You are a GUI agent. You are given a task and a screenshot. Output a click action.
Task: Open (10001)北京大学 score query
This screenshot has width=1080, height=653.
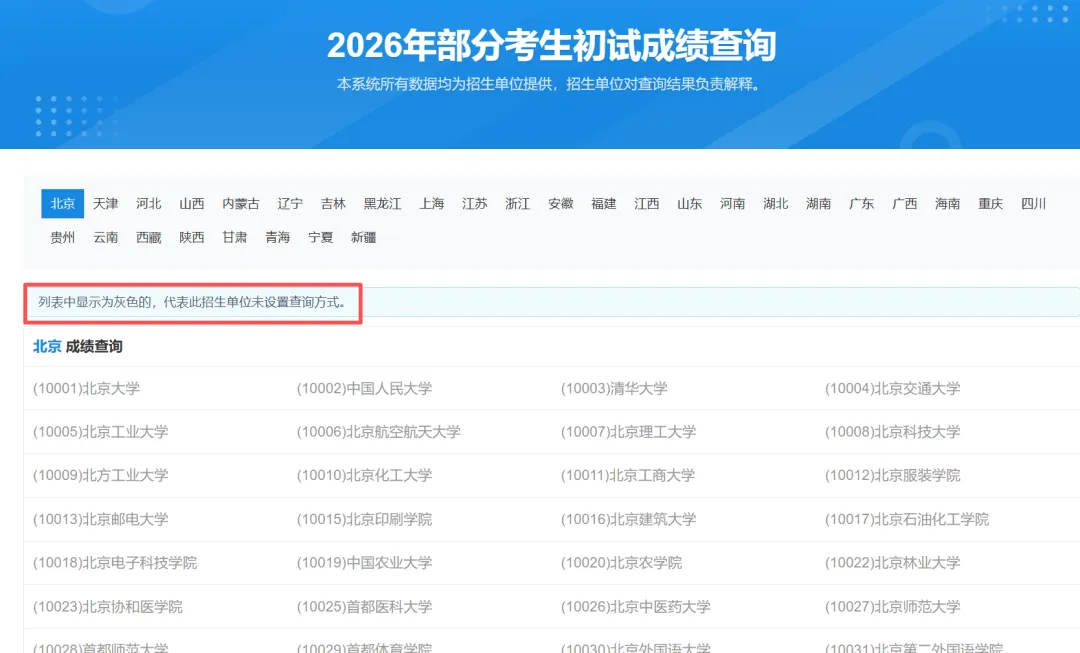pyautogui.click(x=86, y=388)
